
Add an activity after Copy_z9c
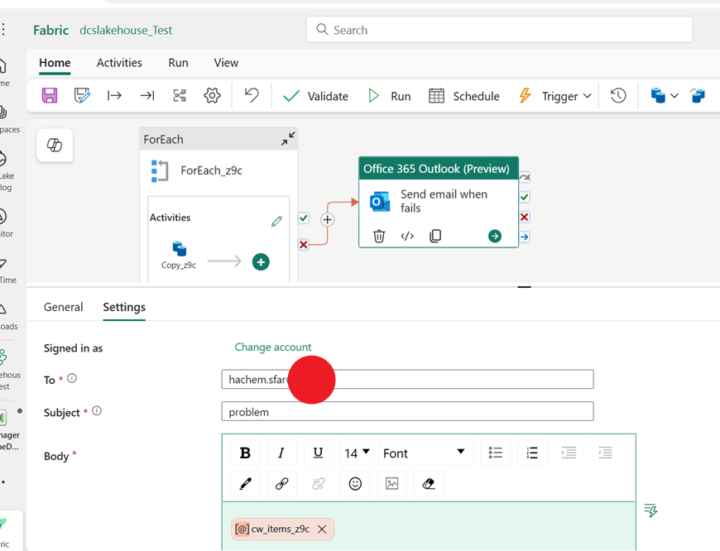pyautogui.click(x=261, y=262)
